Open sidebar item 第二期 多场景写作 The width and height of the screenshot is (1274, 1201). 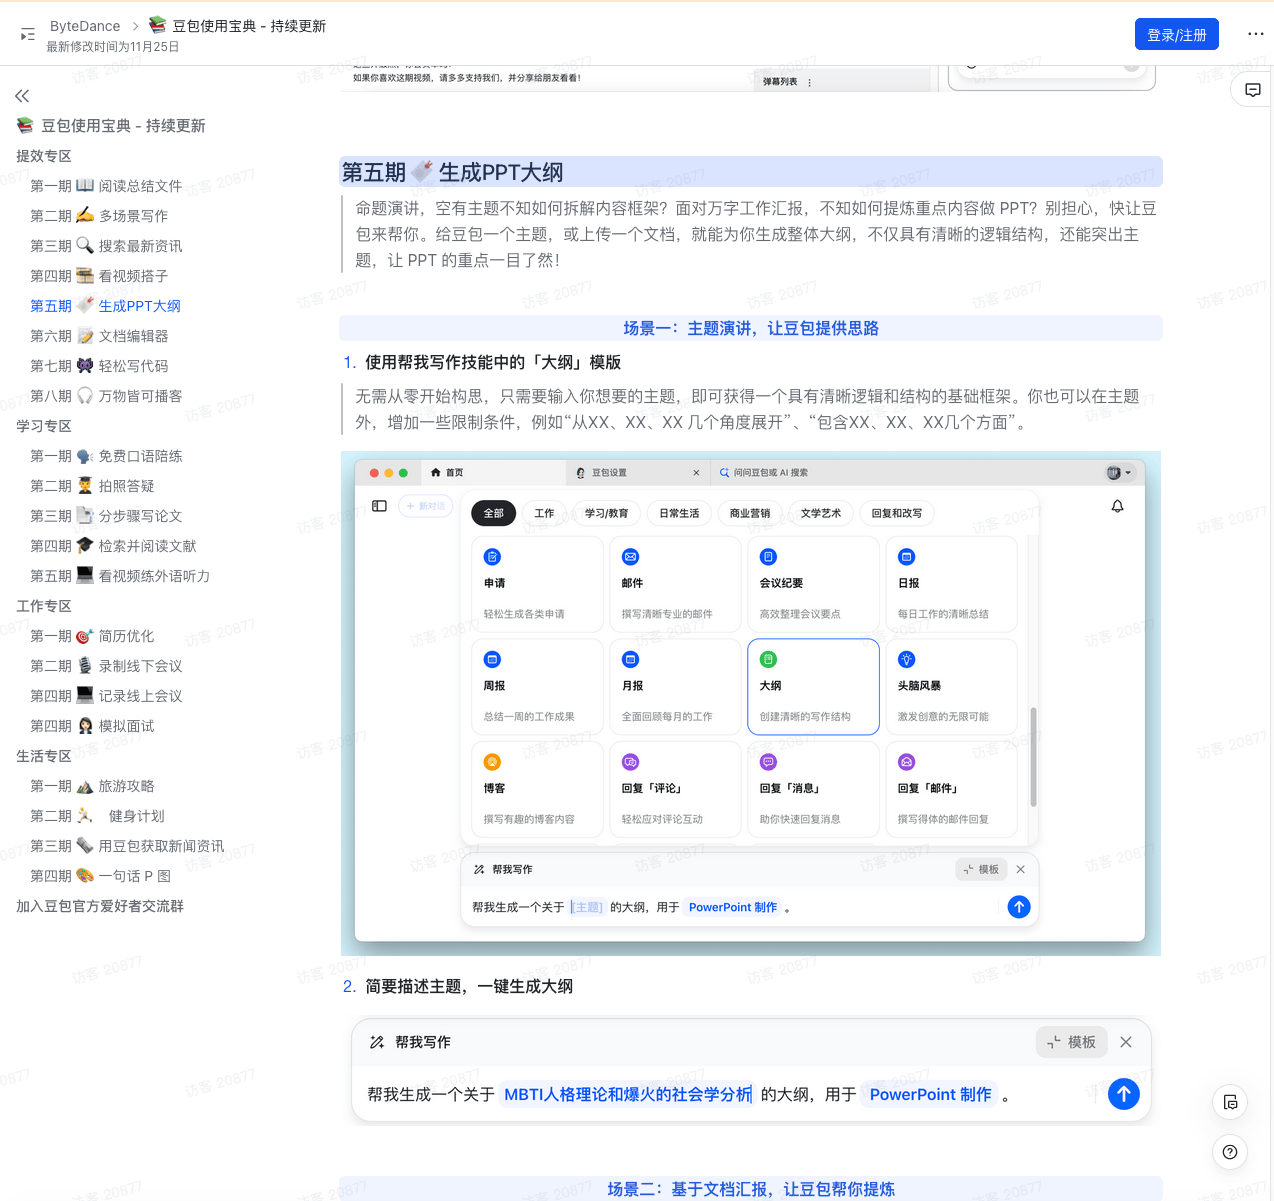tap(99, 216)
